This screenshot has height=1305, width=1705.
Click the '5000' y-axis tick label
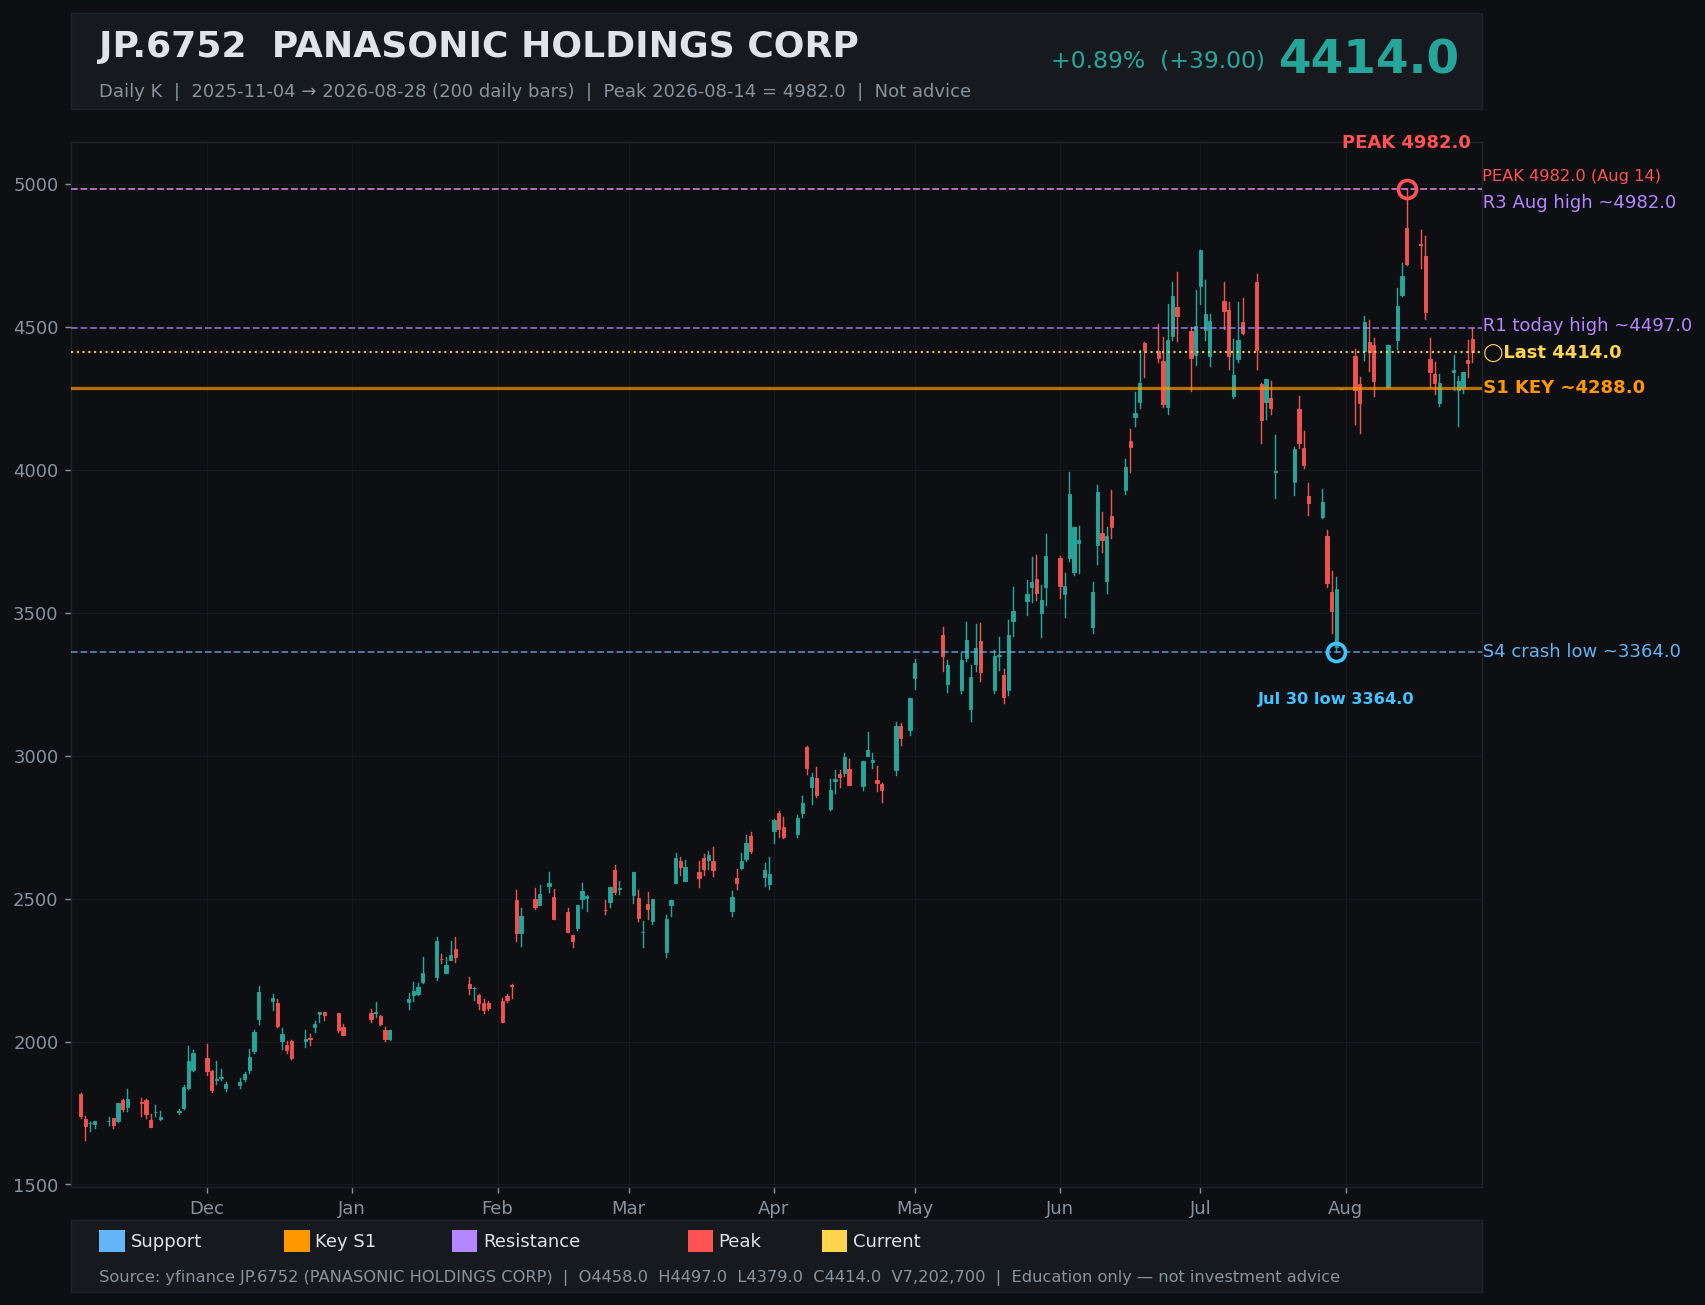36,185
